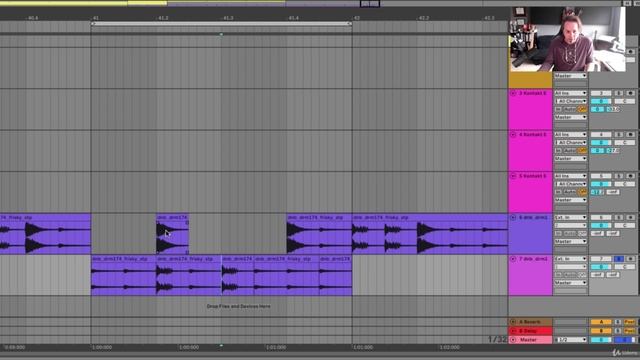Image resolution: width=640 pixels, height=360 pixels.
Task: Toggle track activator on 7 dnb_drm2
Action: (601, 259)
